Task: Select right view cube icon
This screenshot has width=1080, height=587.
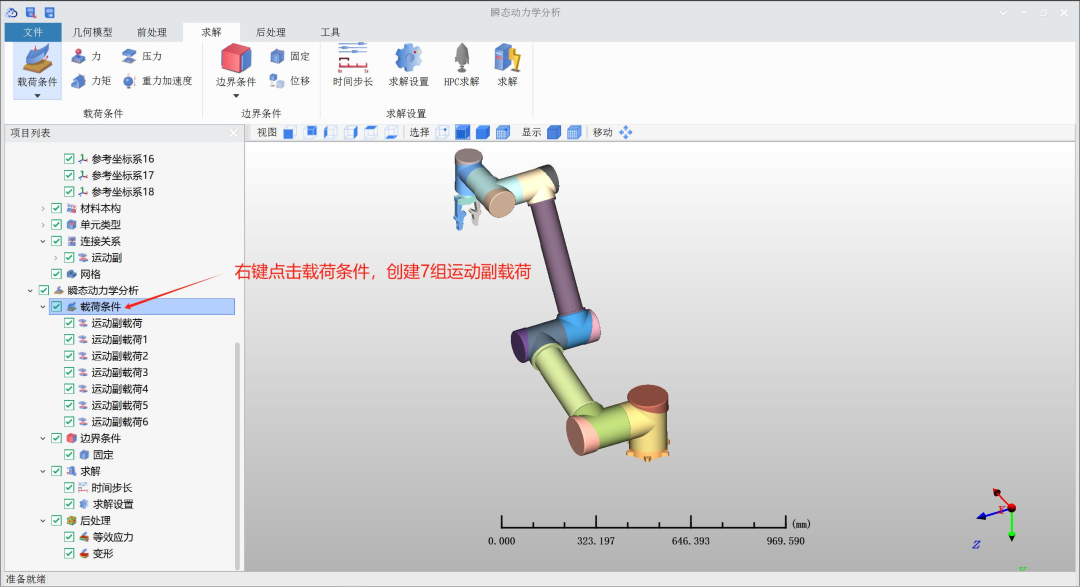Action: pyautogui.click(x=351, y=132)
